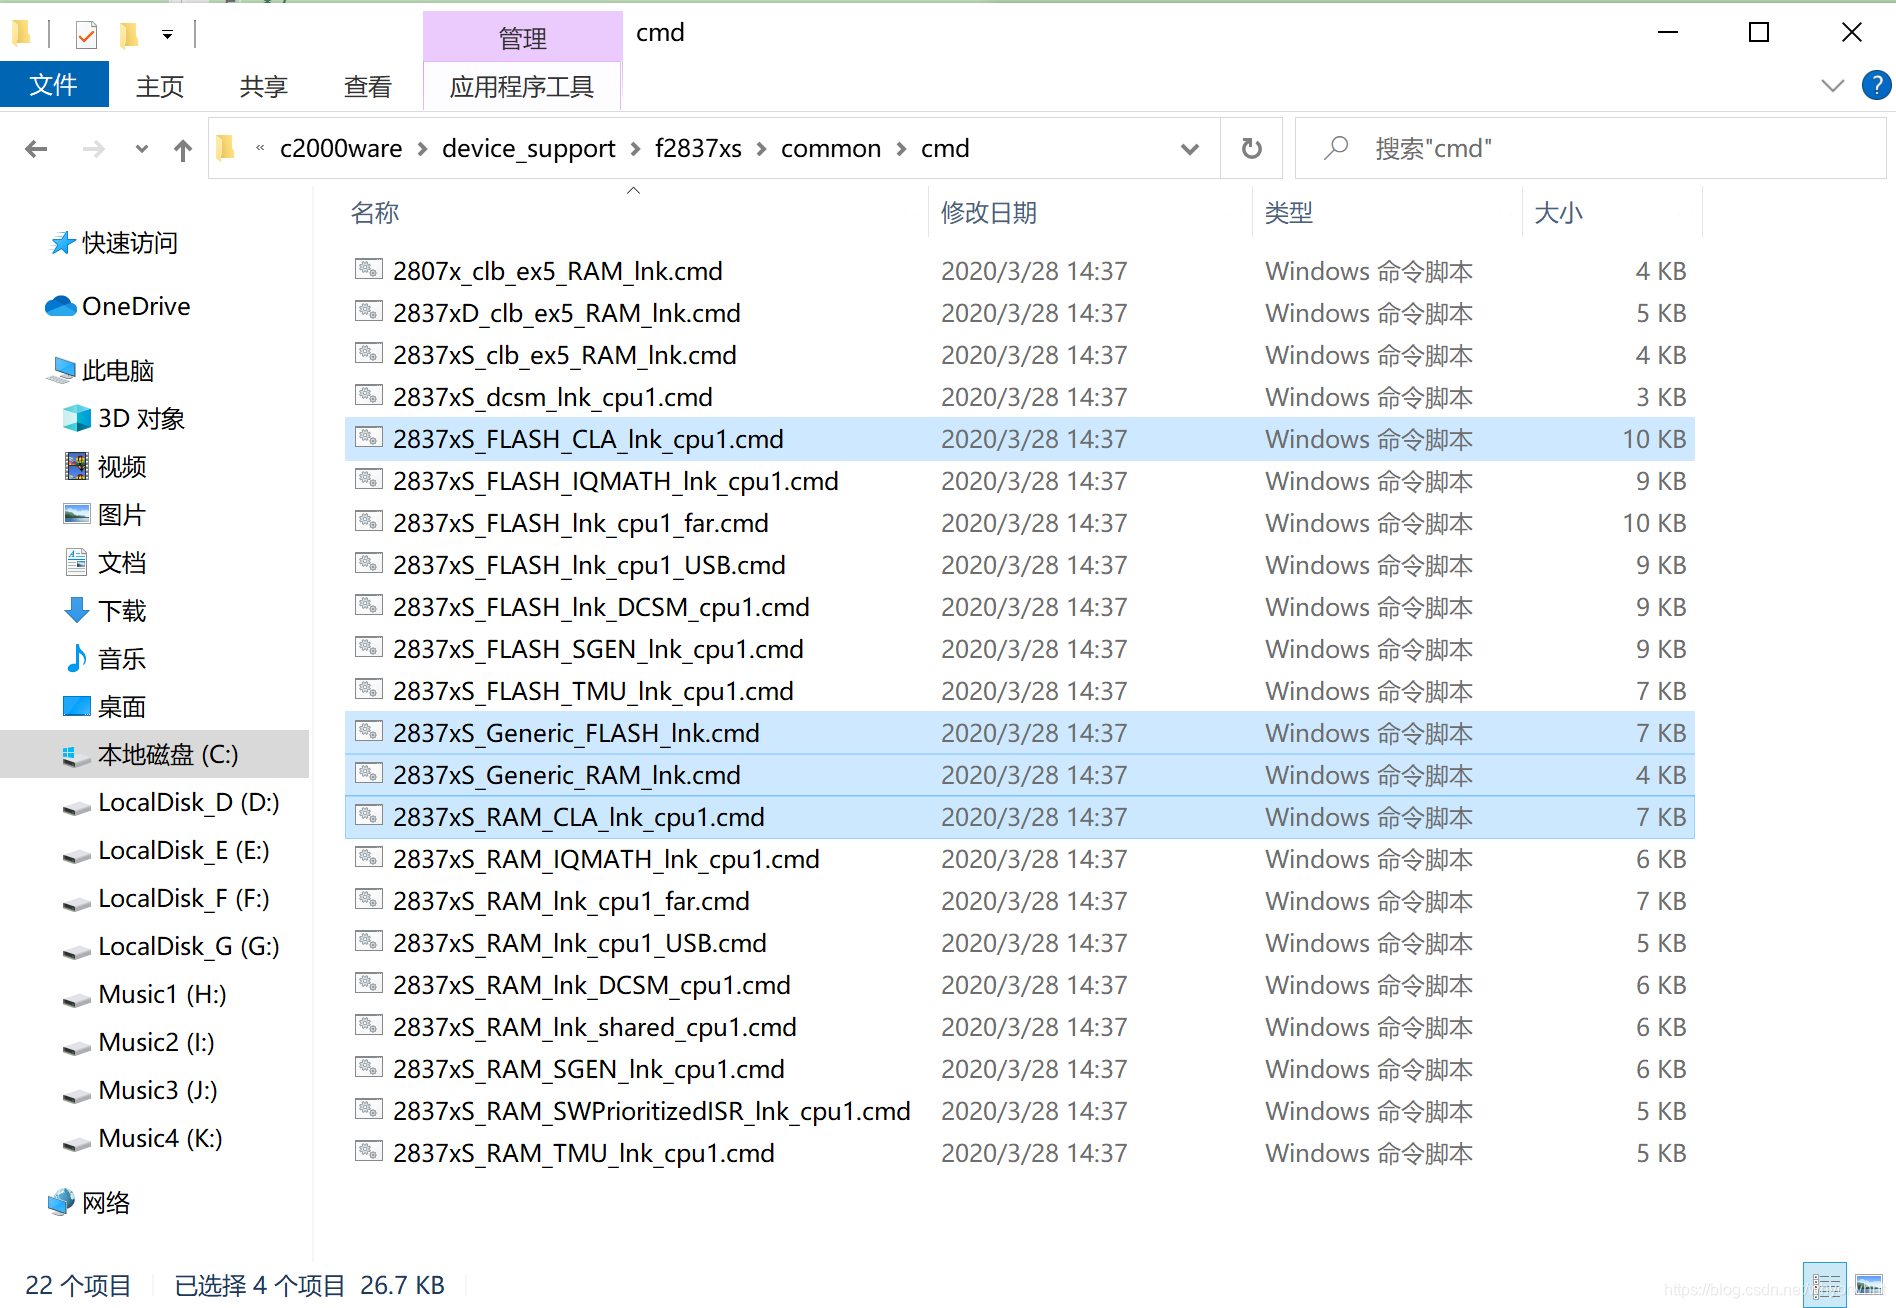Sort files by the 名称 column
1896x1308 pixels.
point(375,212)
